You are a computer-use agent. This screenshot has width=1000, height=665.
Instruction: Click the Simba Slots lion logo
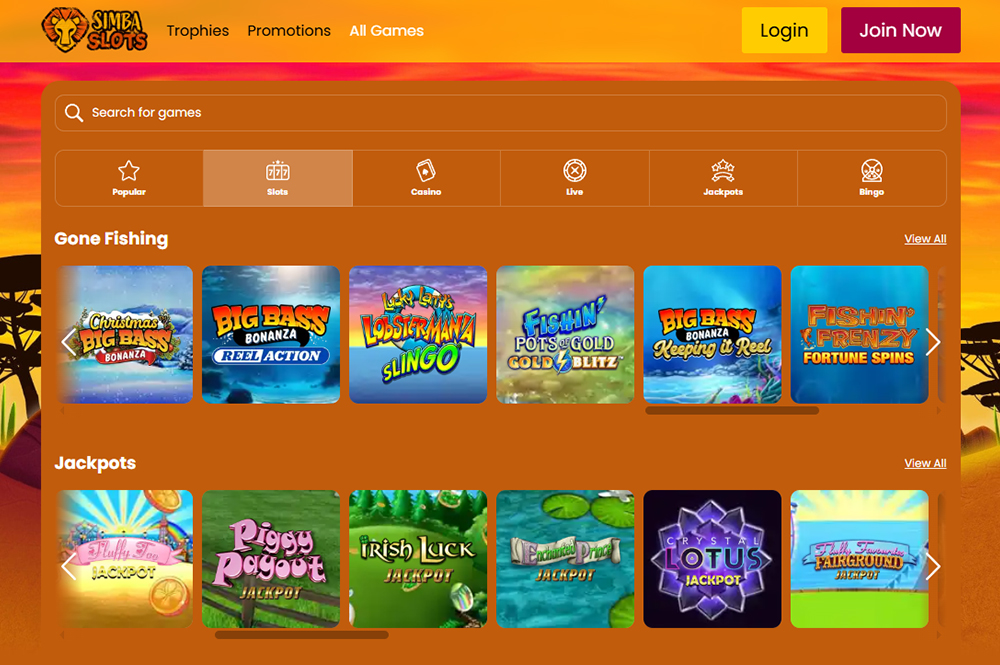[94, 30]
